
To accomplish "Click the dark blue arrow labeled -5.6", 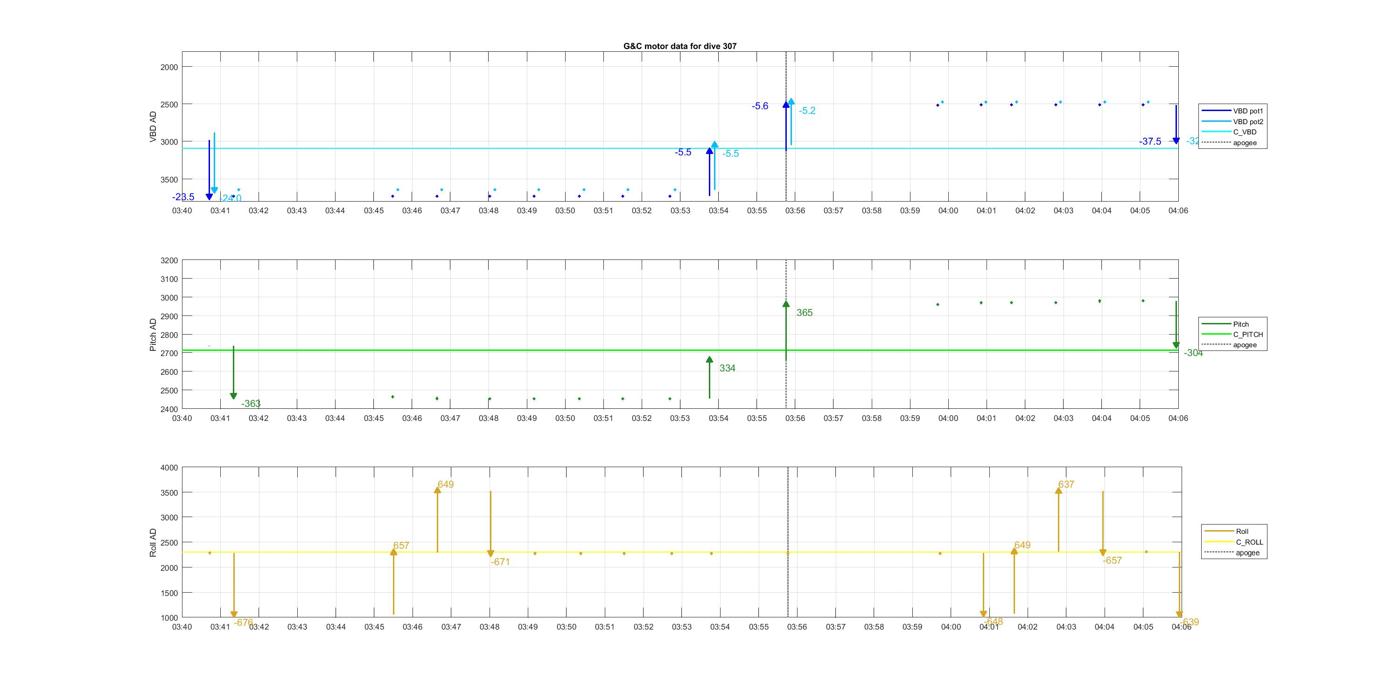I will point(786,125).
